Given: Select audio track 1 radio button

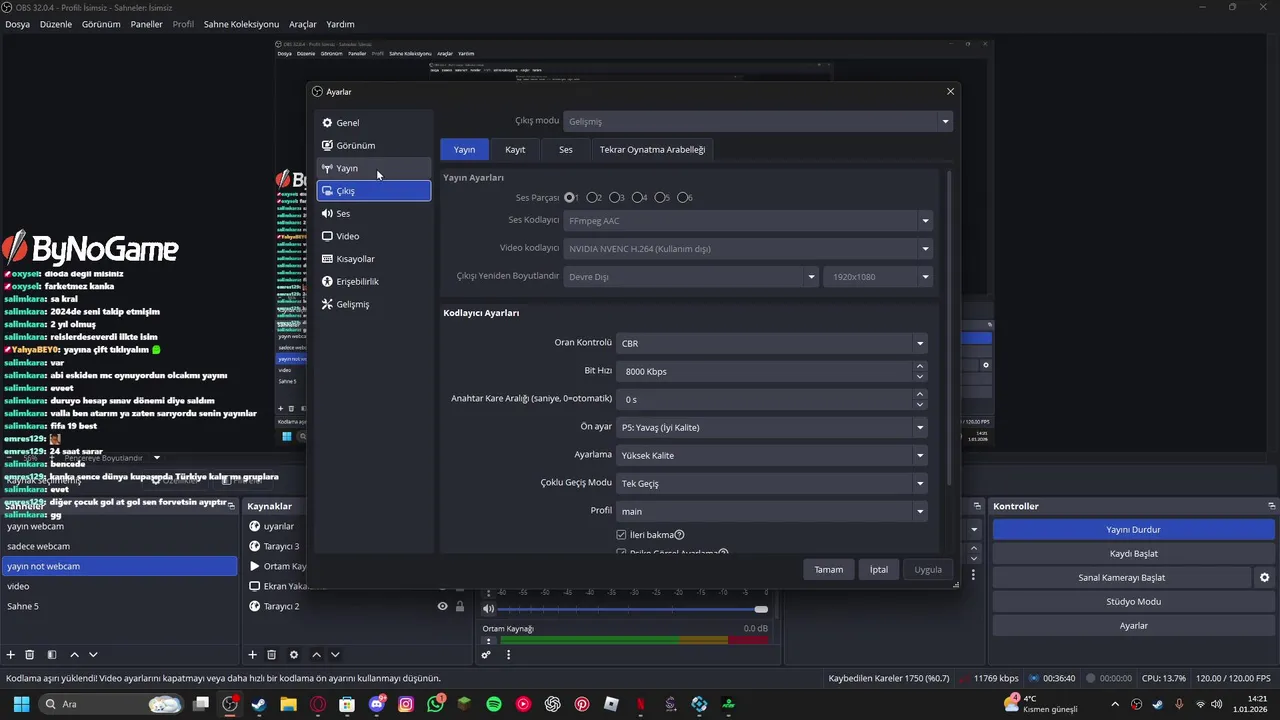Looking at the screenshot, I should point(570,198).
